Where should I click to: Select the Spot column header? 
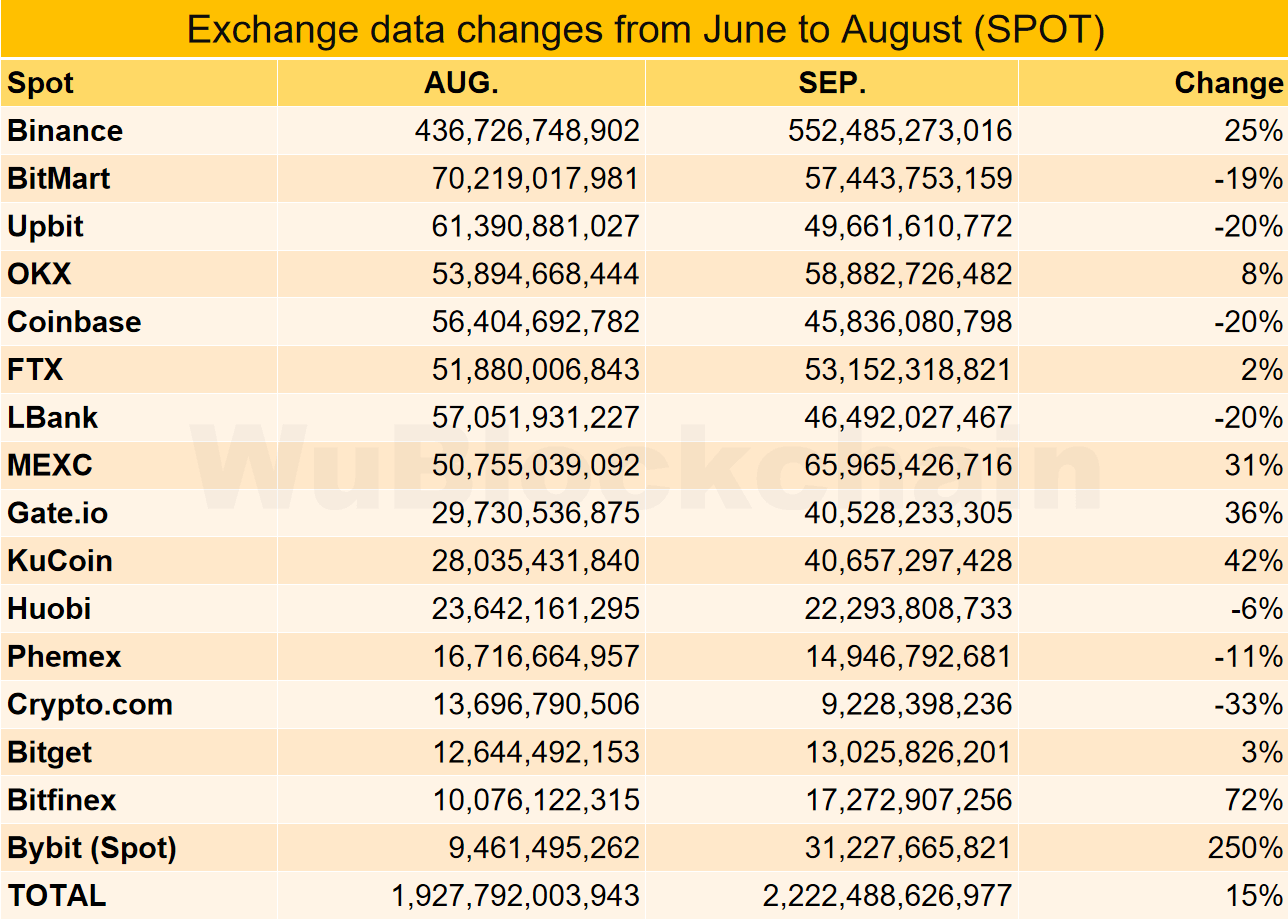click(x=41, y=83)
